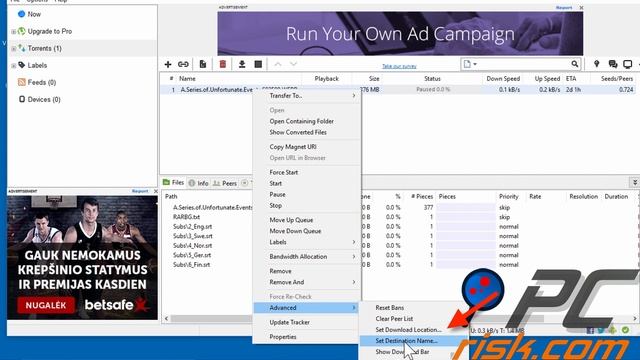
Task: Open Bandwidth Allocation submenu
Action: point(307,256)
